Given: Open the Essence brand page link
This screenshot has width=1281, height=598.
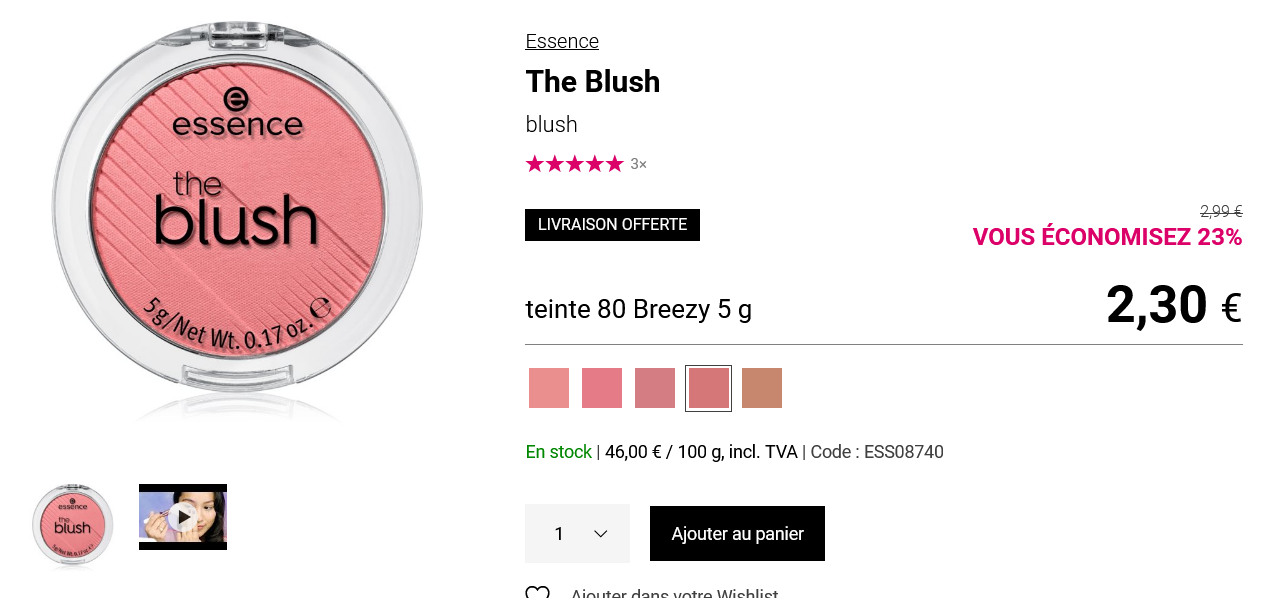Looking at the screenshot, I should pyautogui.click(x=562, y=41).
